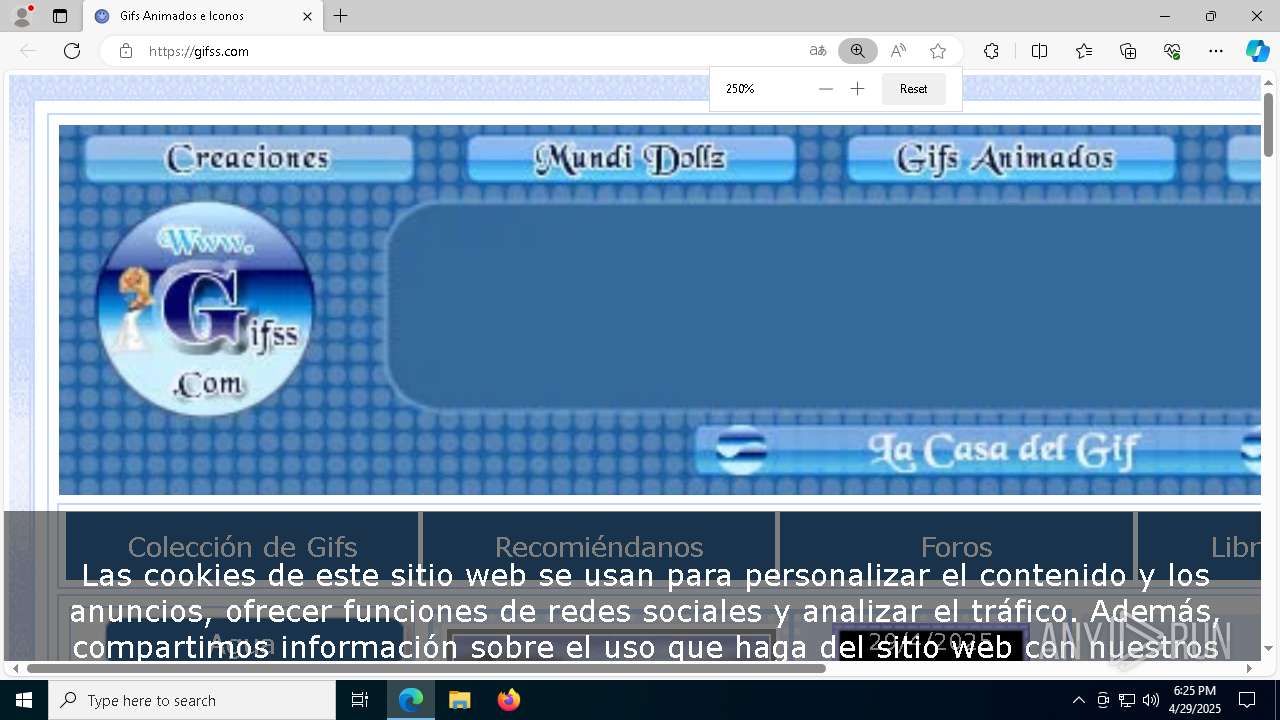Launch Firefox from taskbar
Image resolution: width=1280 pixels, height=720 pixels.
pyautogui.click(x=509, y=700)
